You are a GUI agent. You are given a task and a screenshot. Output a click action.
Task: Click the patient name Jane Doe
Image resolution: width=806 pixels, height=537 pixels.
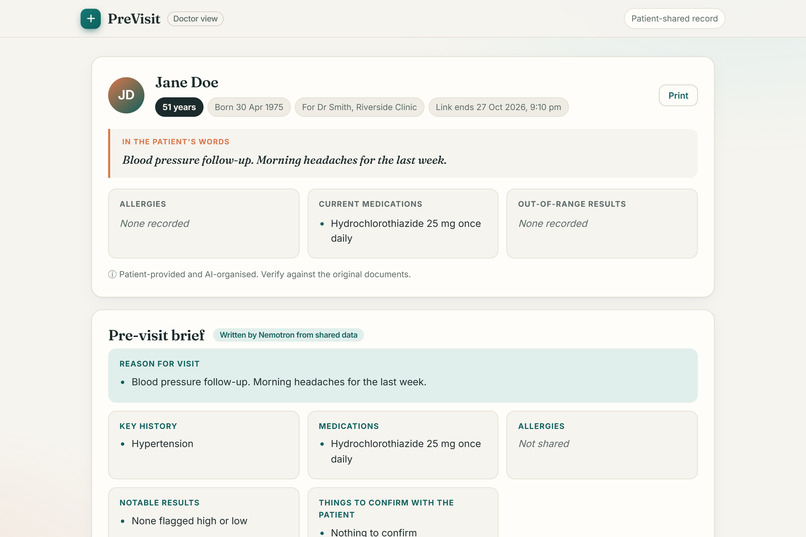point(187,82)
